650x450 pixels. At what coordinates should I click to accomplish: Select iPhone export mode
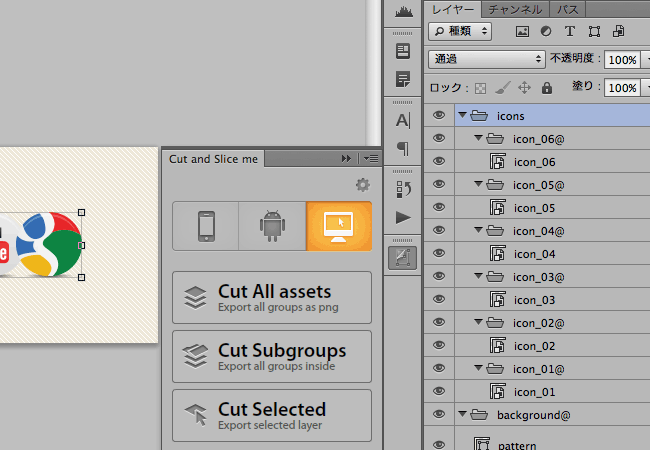coord(206,226)
